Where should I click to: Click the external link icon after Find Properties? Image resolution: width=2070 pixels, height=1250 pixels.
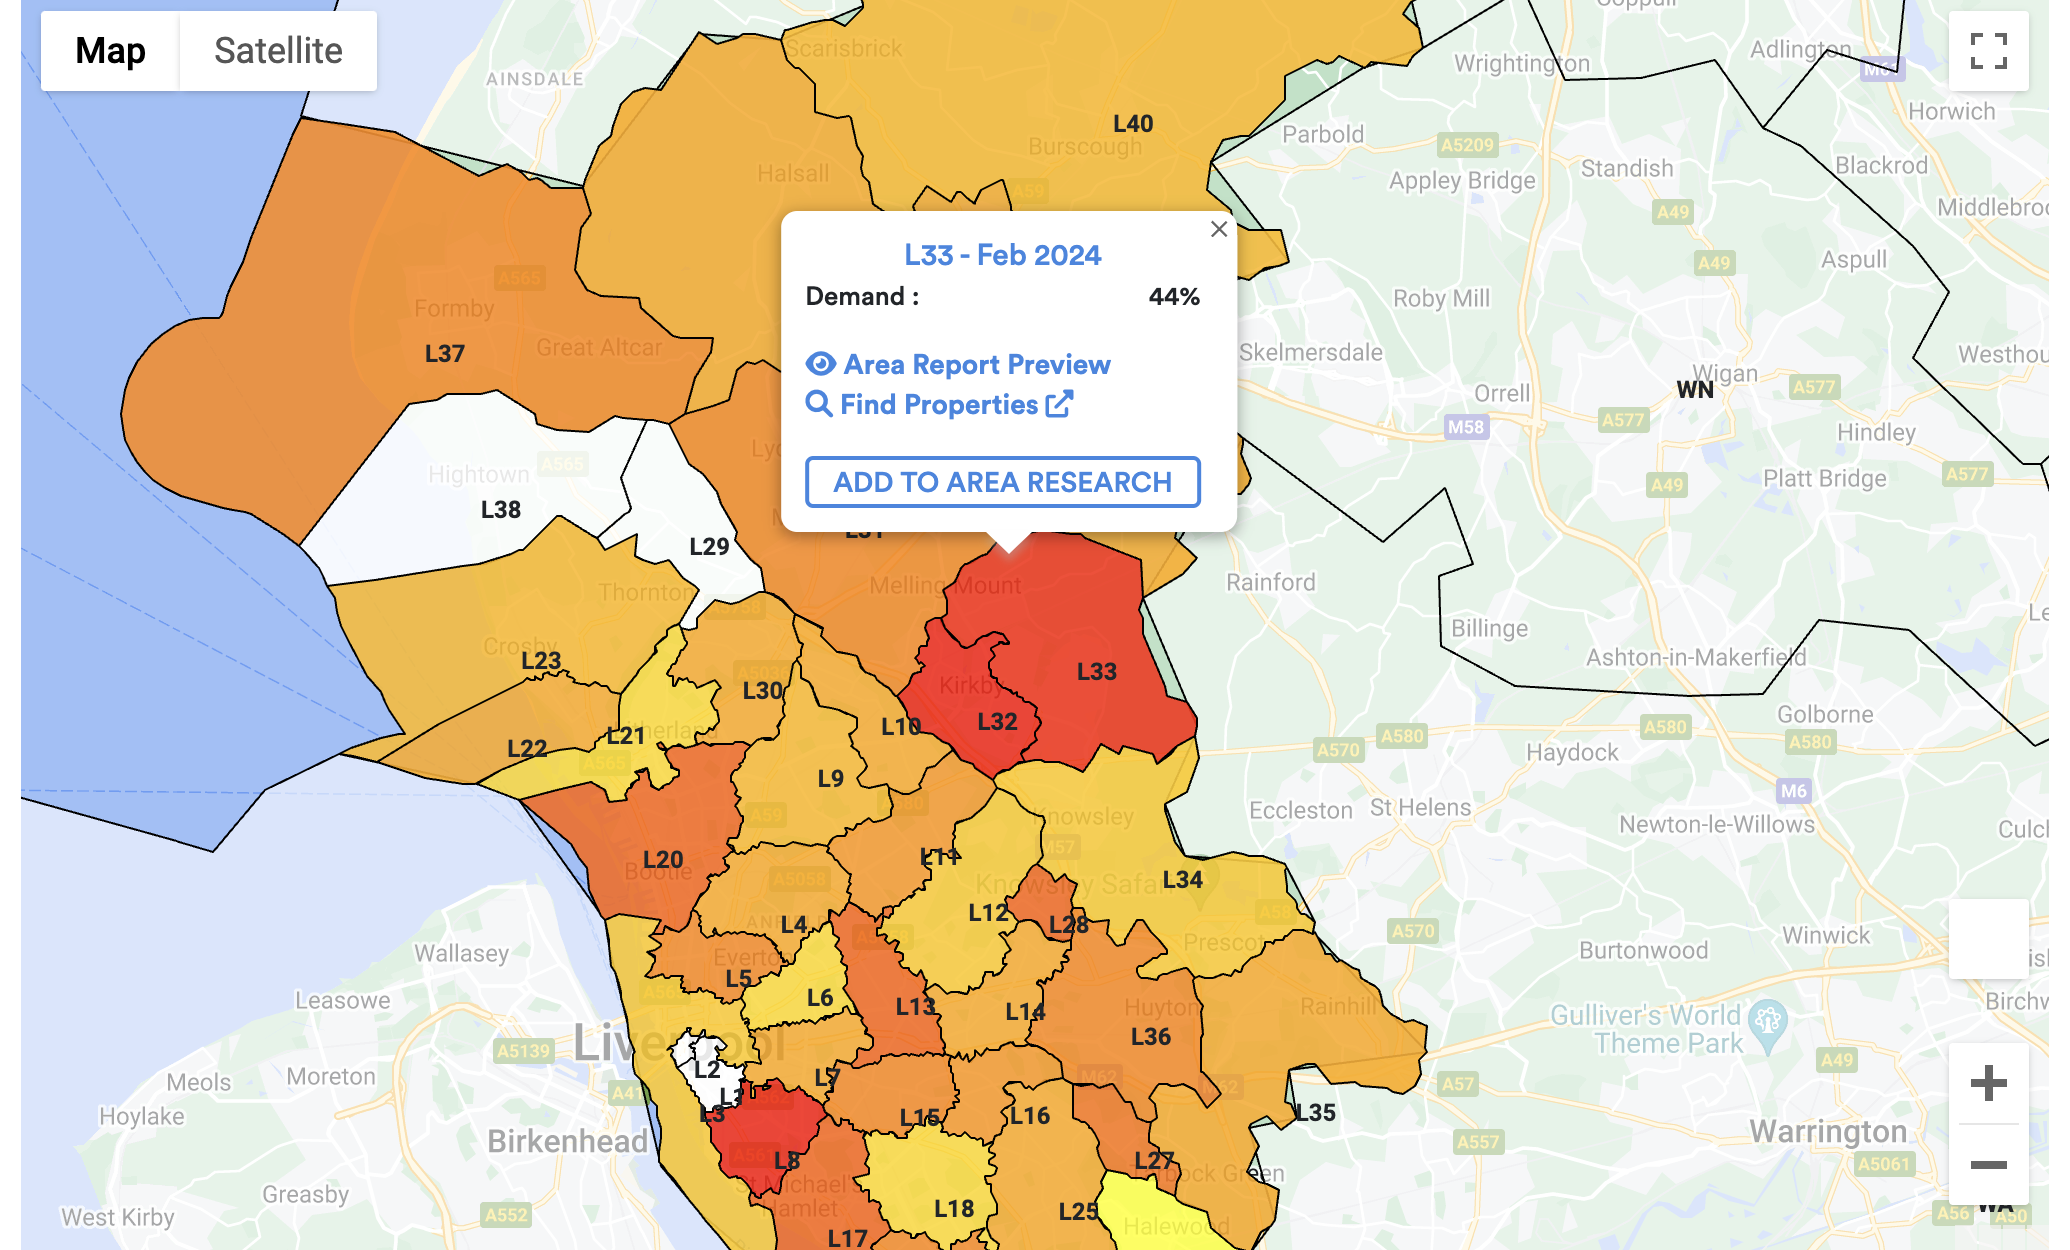[1059, 404]
